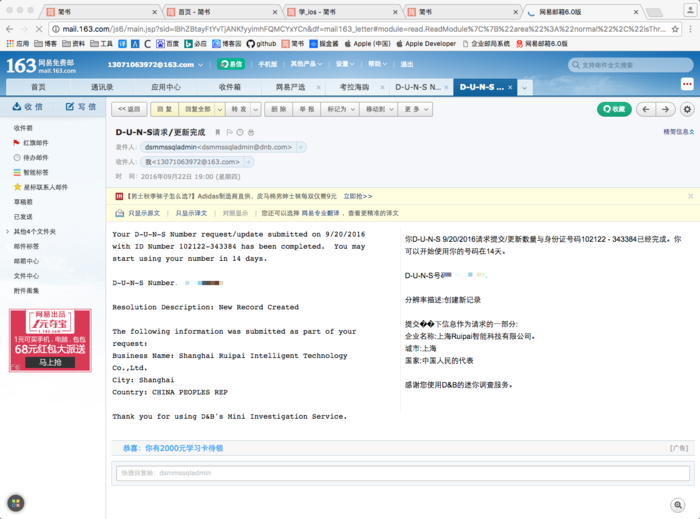Open the 移动到 move-to dropdown
This screenshot has width=700, height=519.
point(379,109)
